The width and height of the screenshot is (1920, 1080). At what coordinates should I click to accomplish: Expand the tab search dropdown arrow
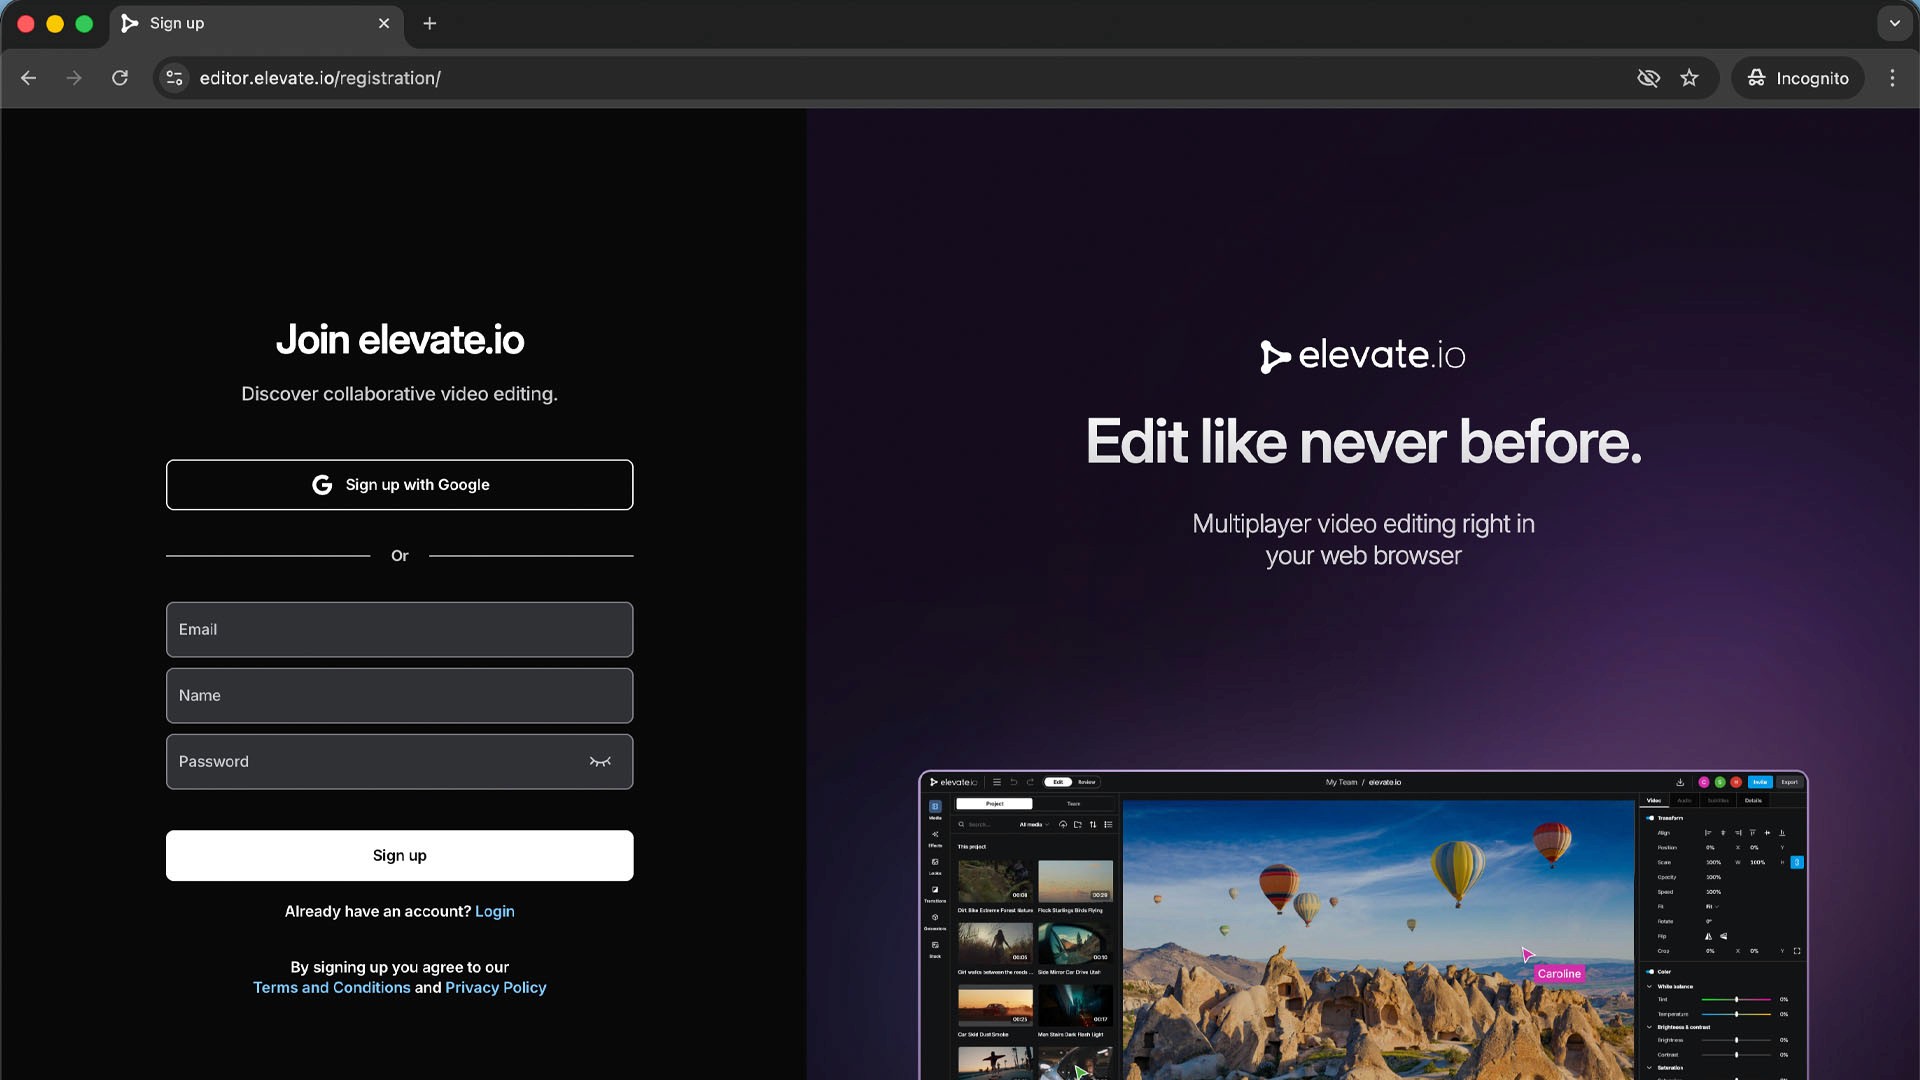pyautogui.click(x=1894, y=23)
